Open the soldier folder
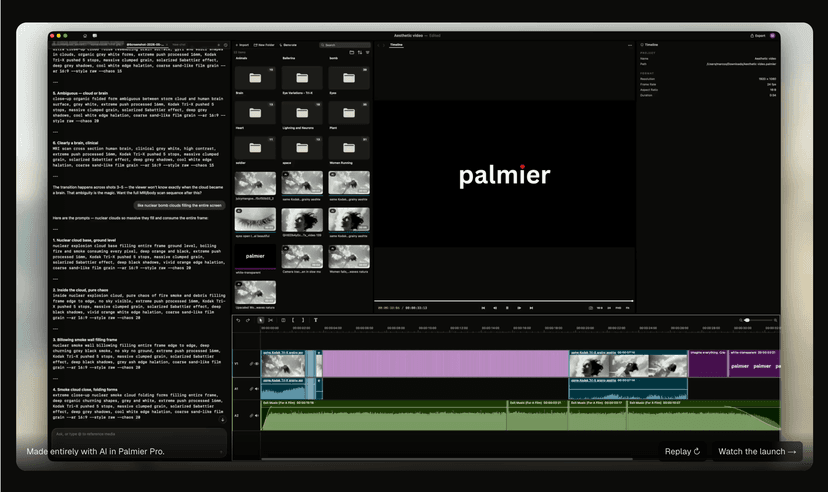 click(255, 148)
